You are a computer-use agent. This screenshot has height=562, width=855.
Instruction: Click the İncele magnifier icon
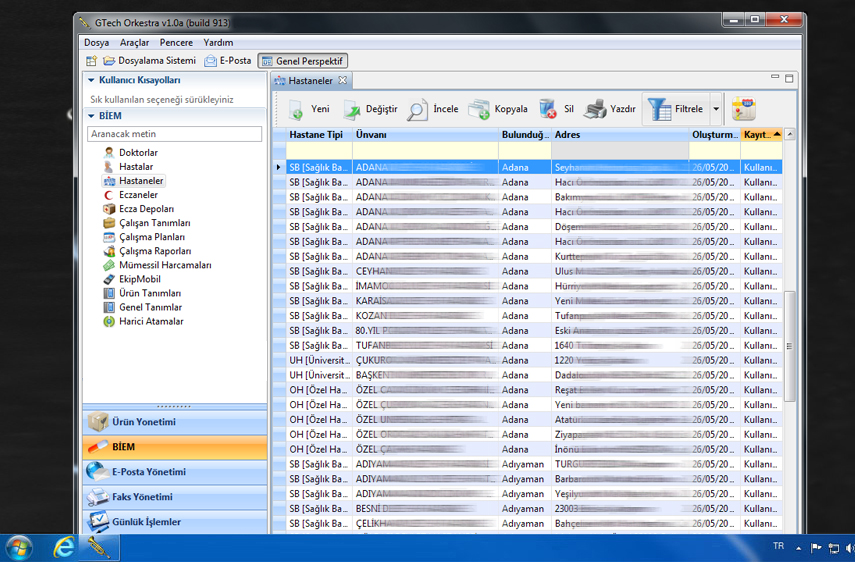pos(417,110)
